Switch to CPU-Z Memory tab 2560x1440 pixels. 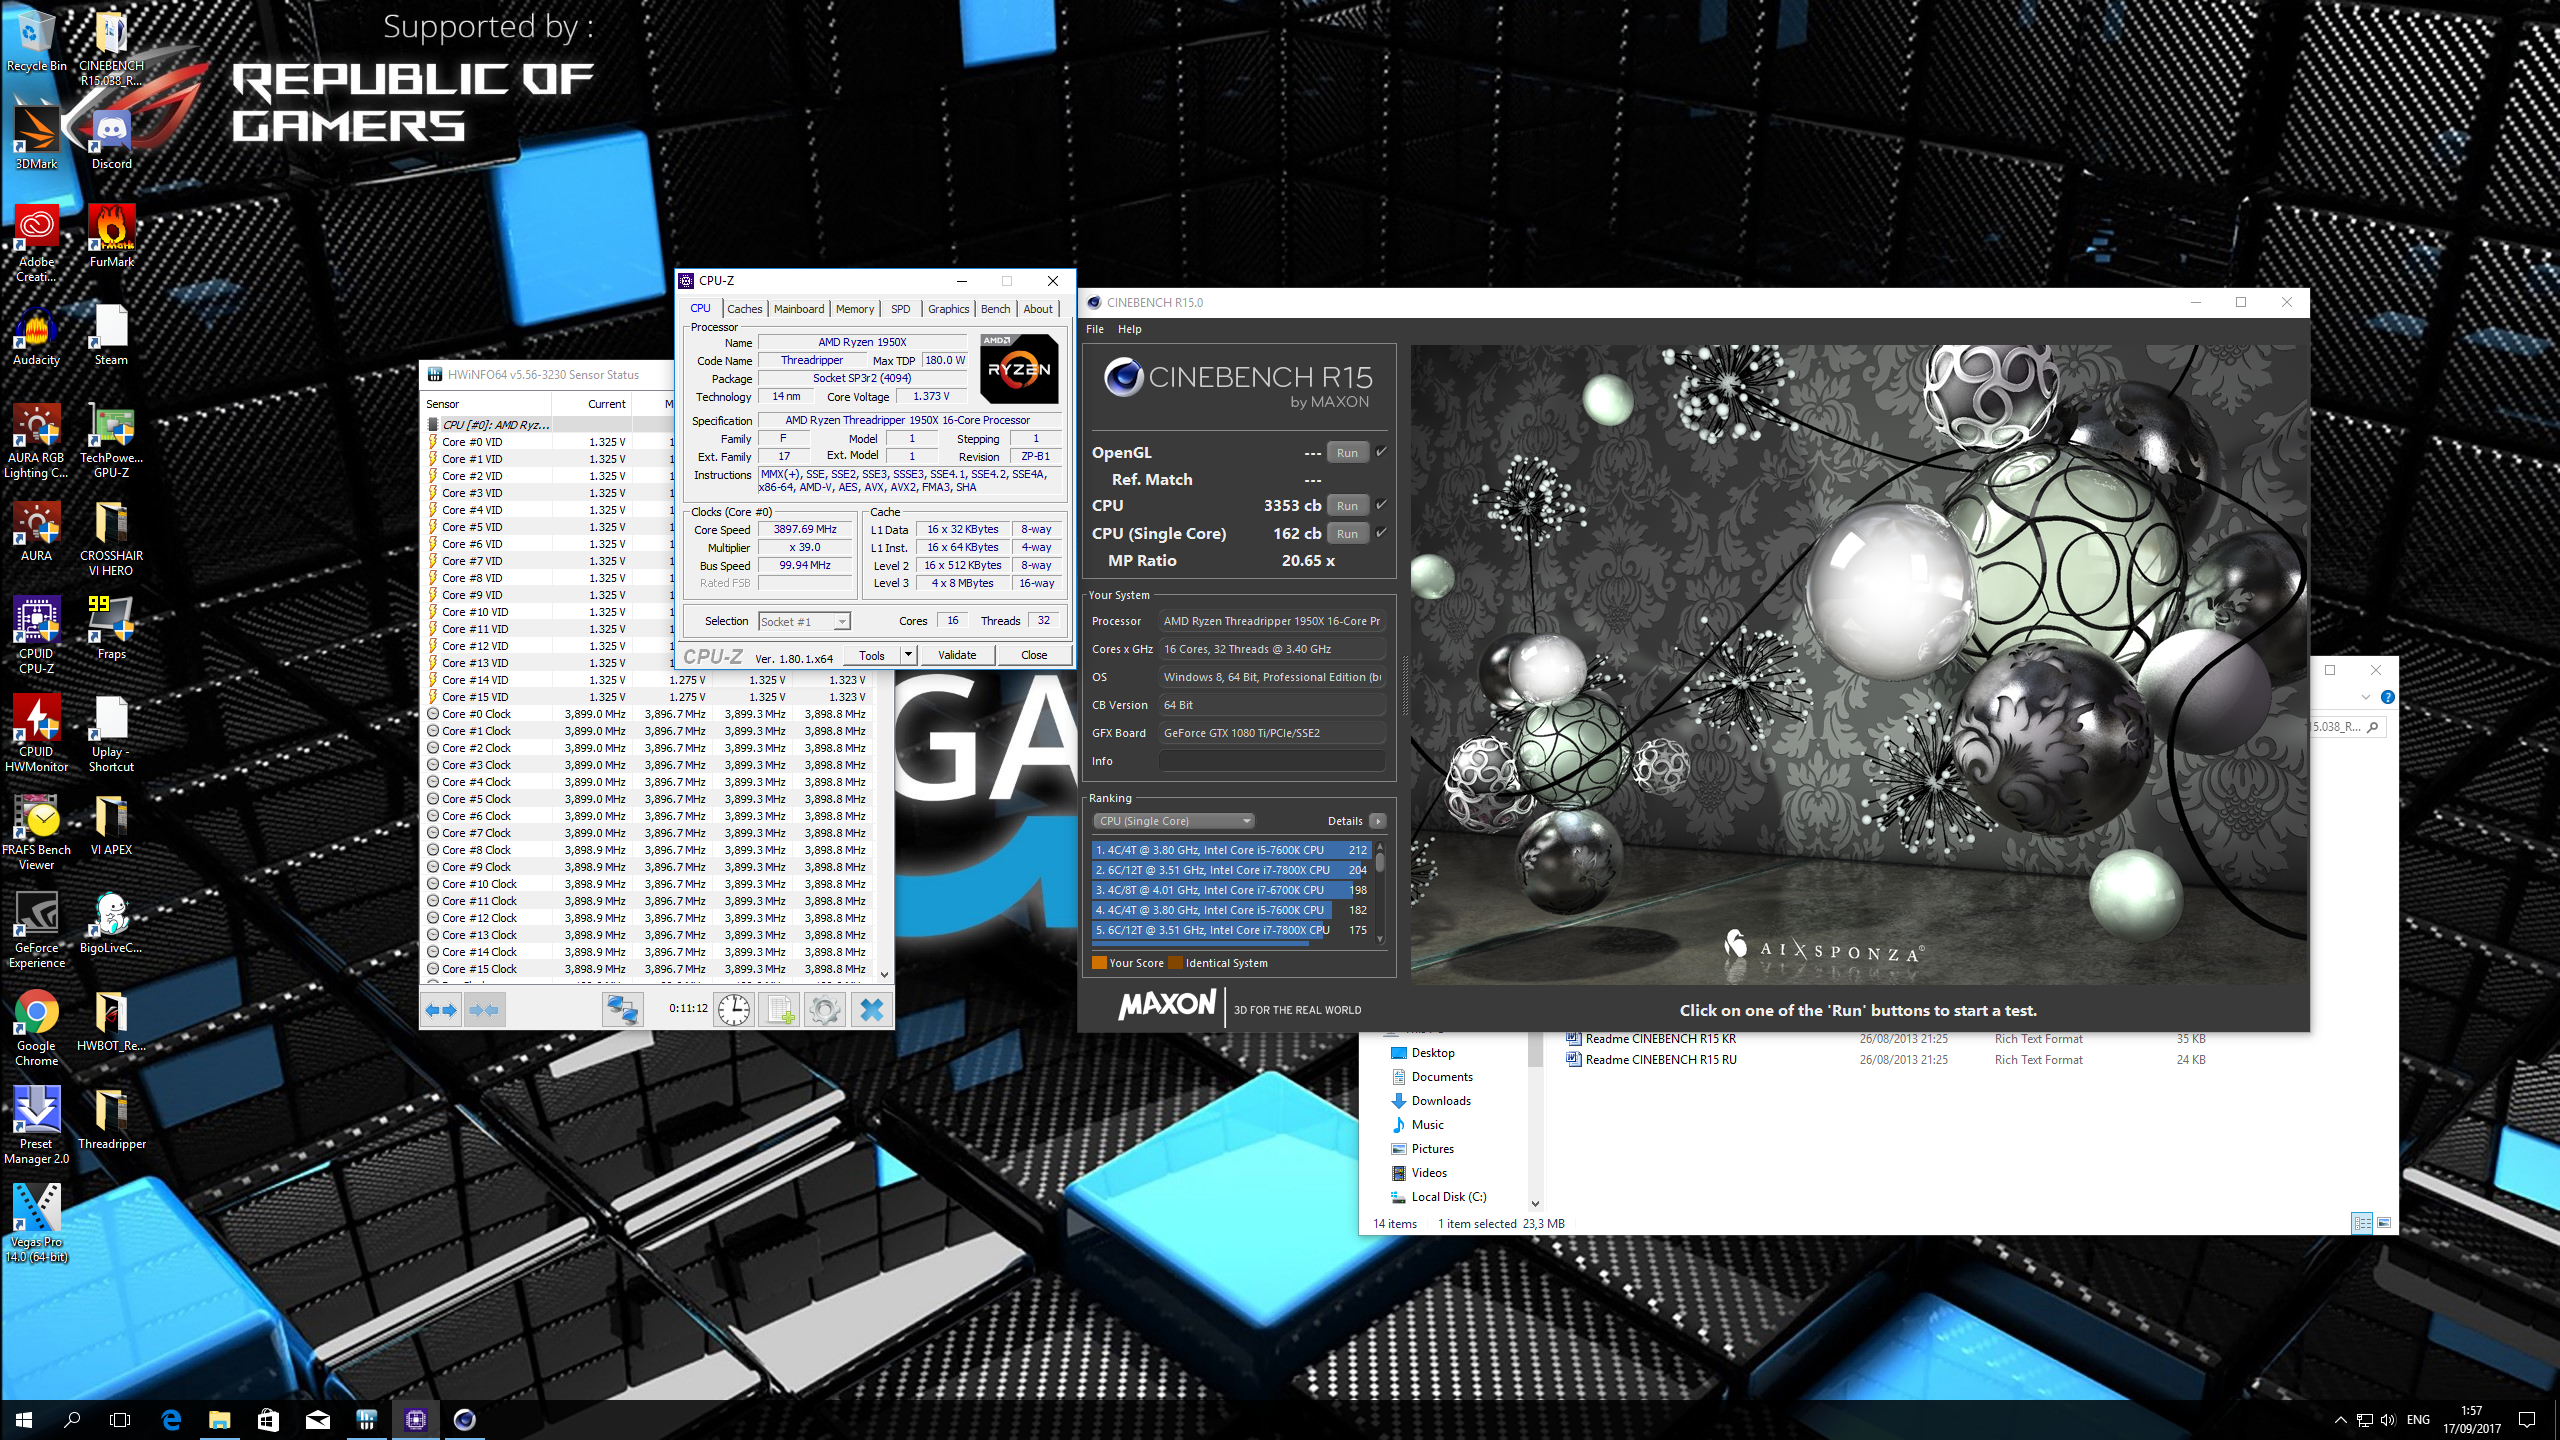(x=855, y=309)
